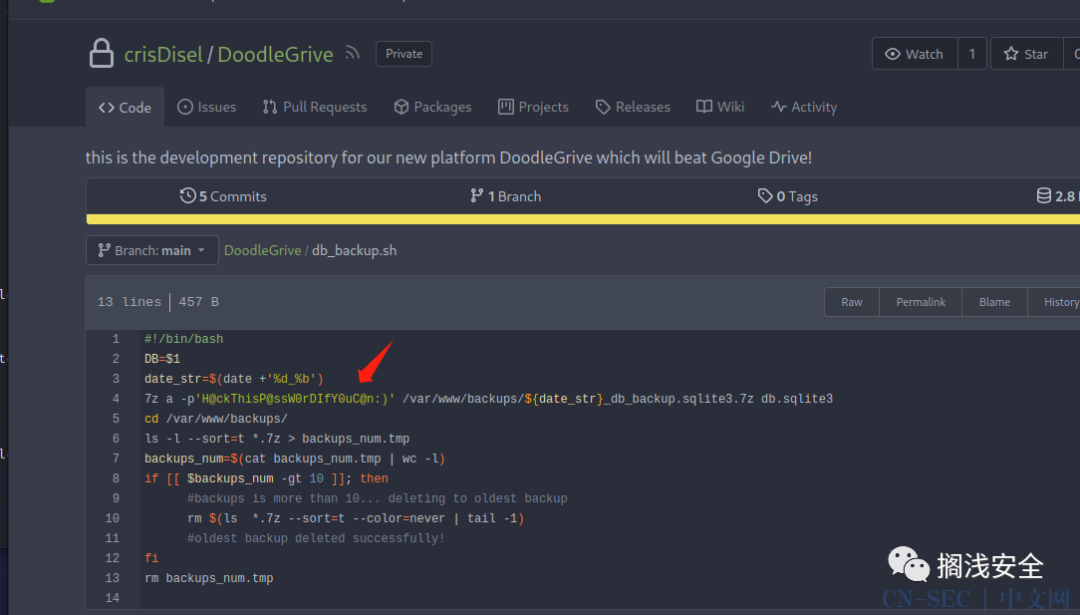Go to the Pull Requests tab
The image size is (1080, 615).
(315, 107)
